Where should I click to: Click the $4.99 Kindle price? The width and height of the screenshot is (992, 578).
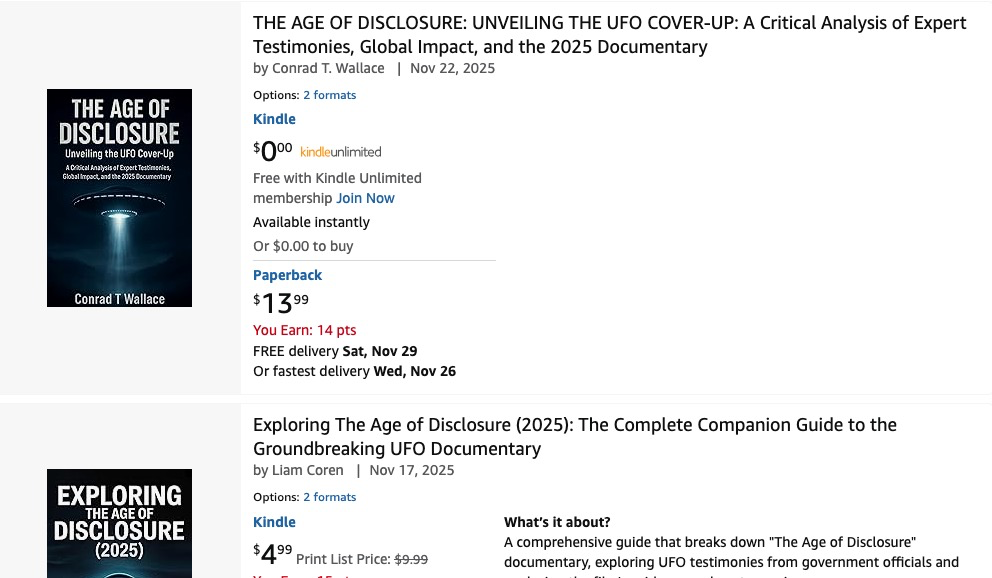(x=273, y=553)
